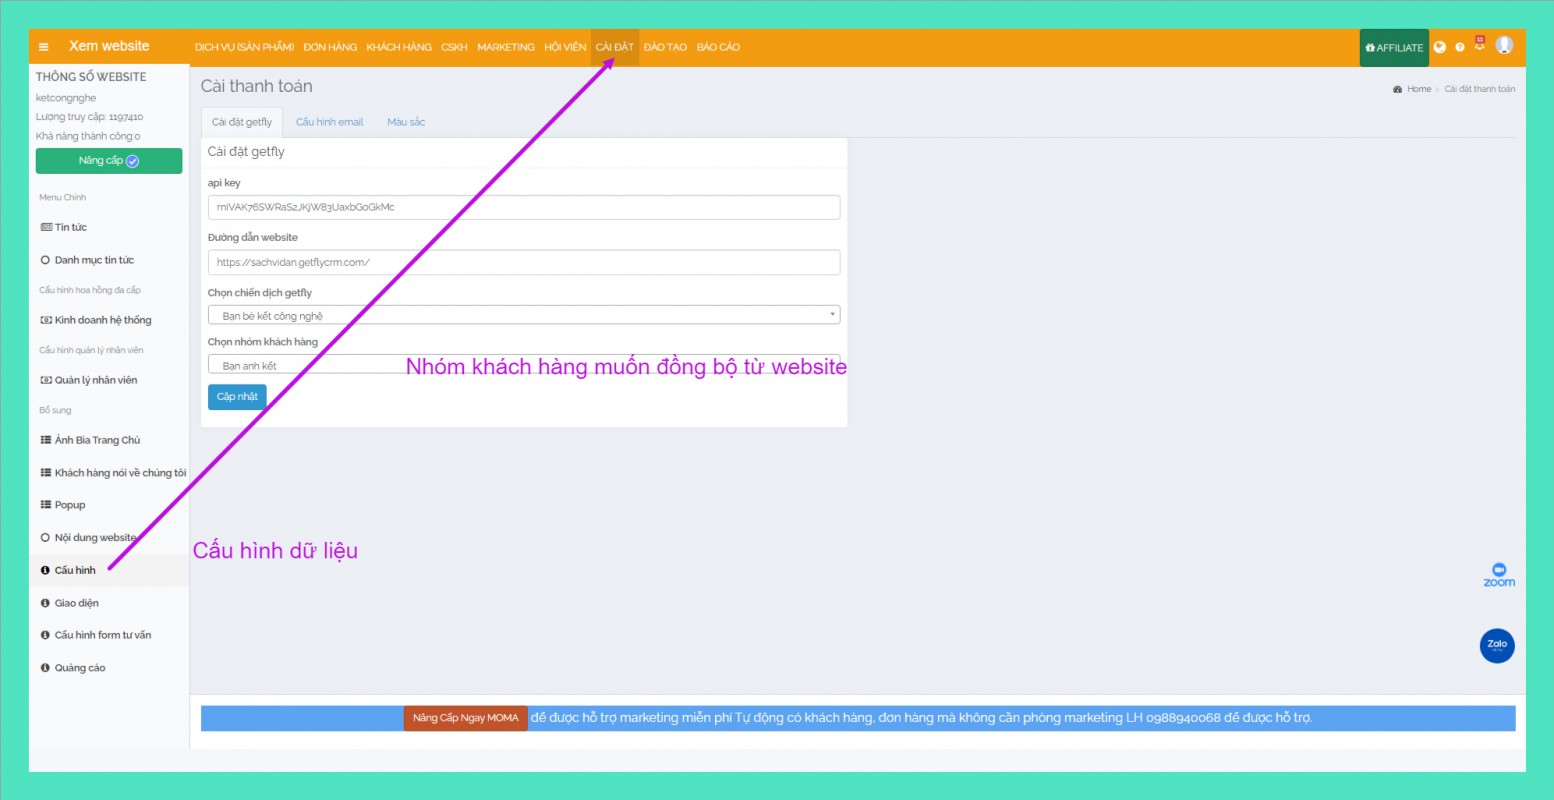Open the MARKETING top menu
This screenshot has height=800, width=1554.
(x=505, y=47)
